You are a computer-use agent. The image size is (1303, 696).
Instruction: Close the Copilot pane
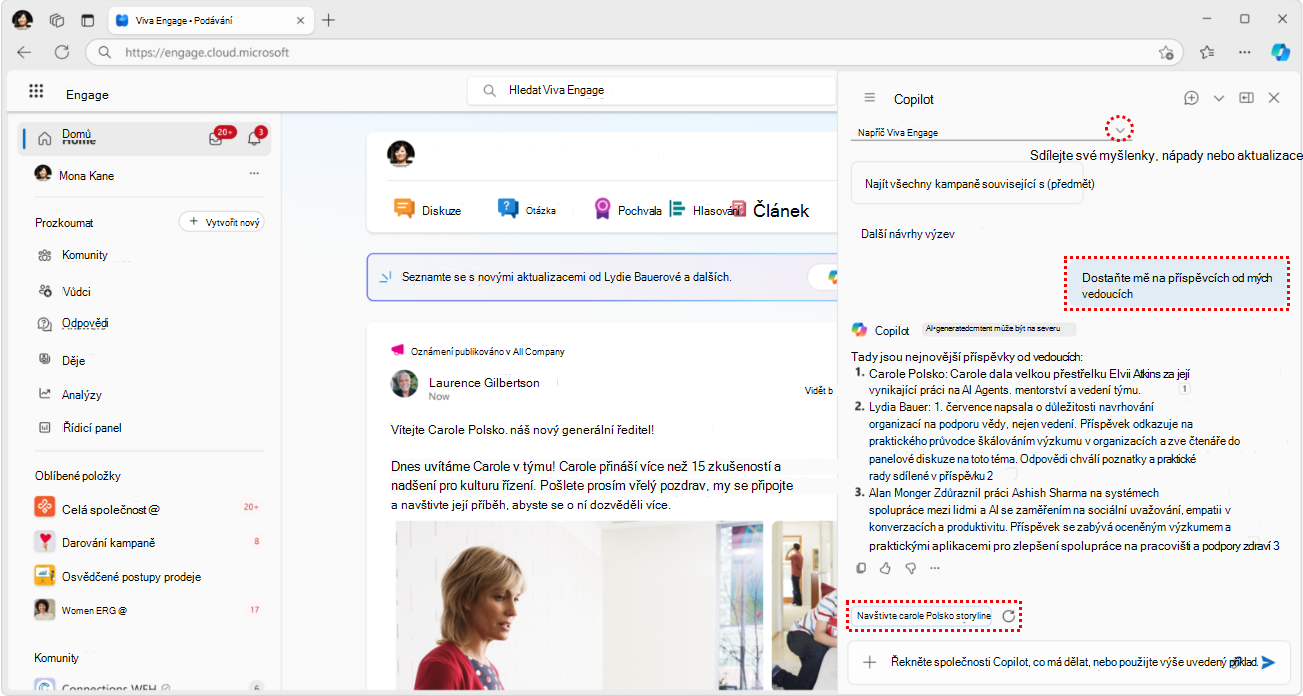[x=1274, y=98]
